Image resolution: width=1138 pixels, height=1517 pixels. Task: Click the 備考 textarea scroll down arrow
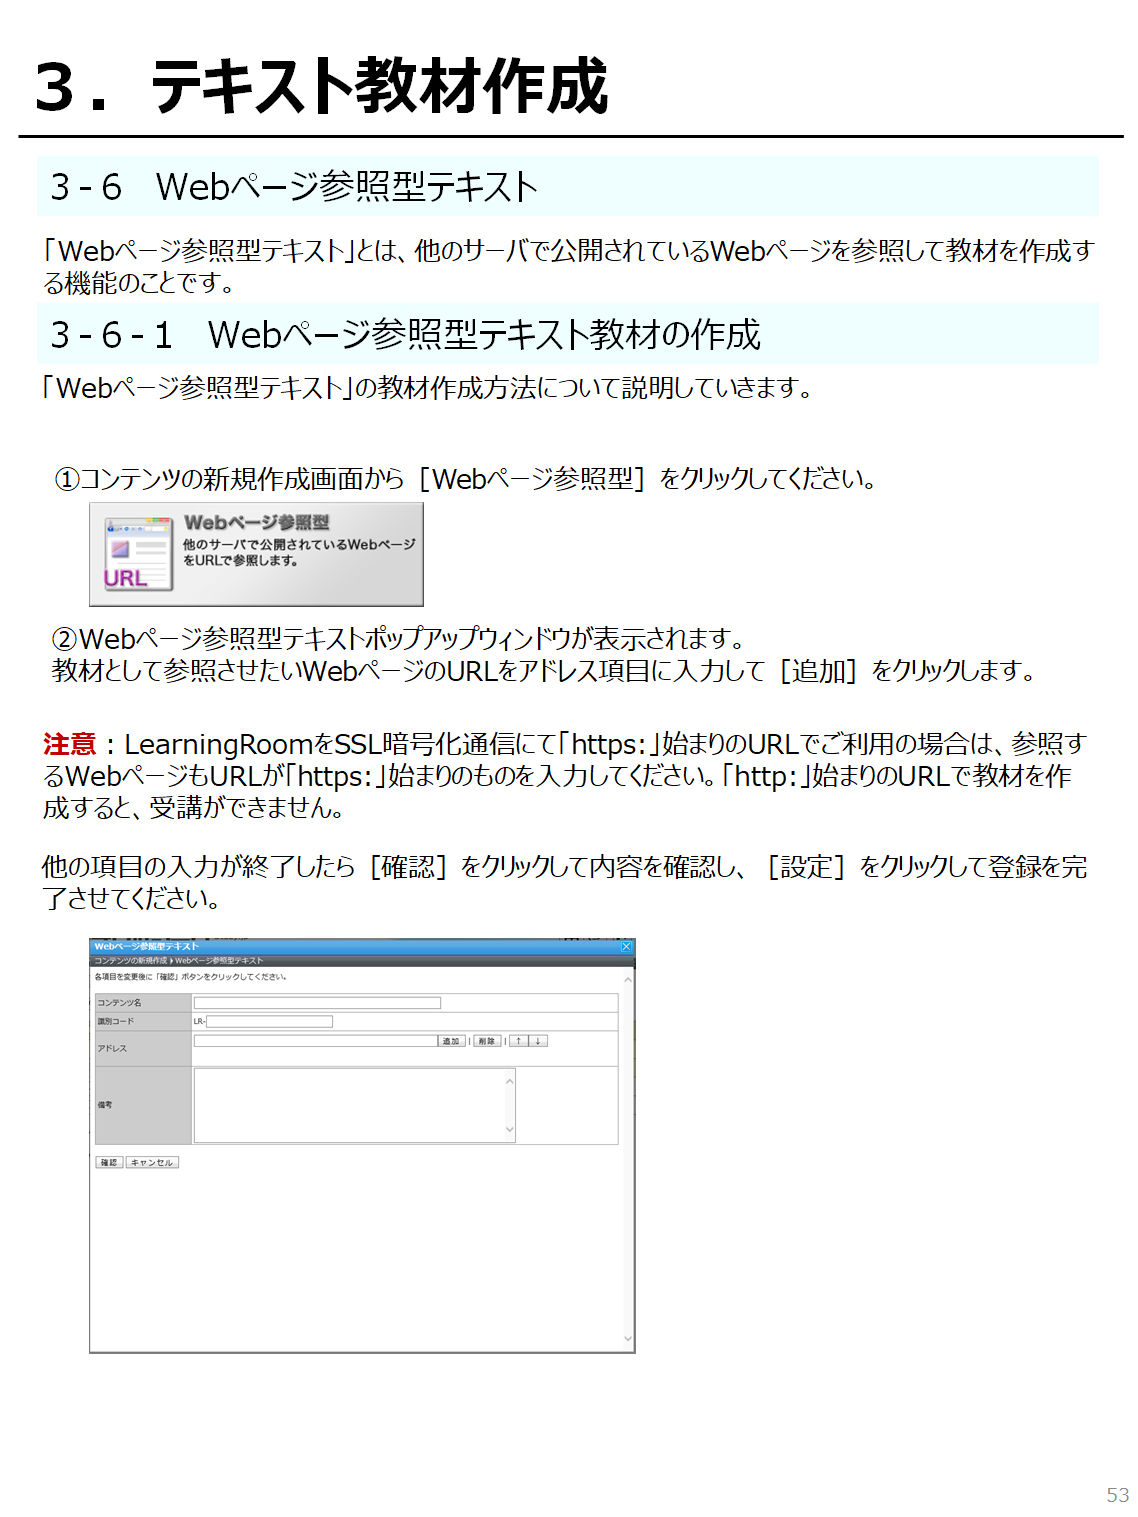point(510,1130)
